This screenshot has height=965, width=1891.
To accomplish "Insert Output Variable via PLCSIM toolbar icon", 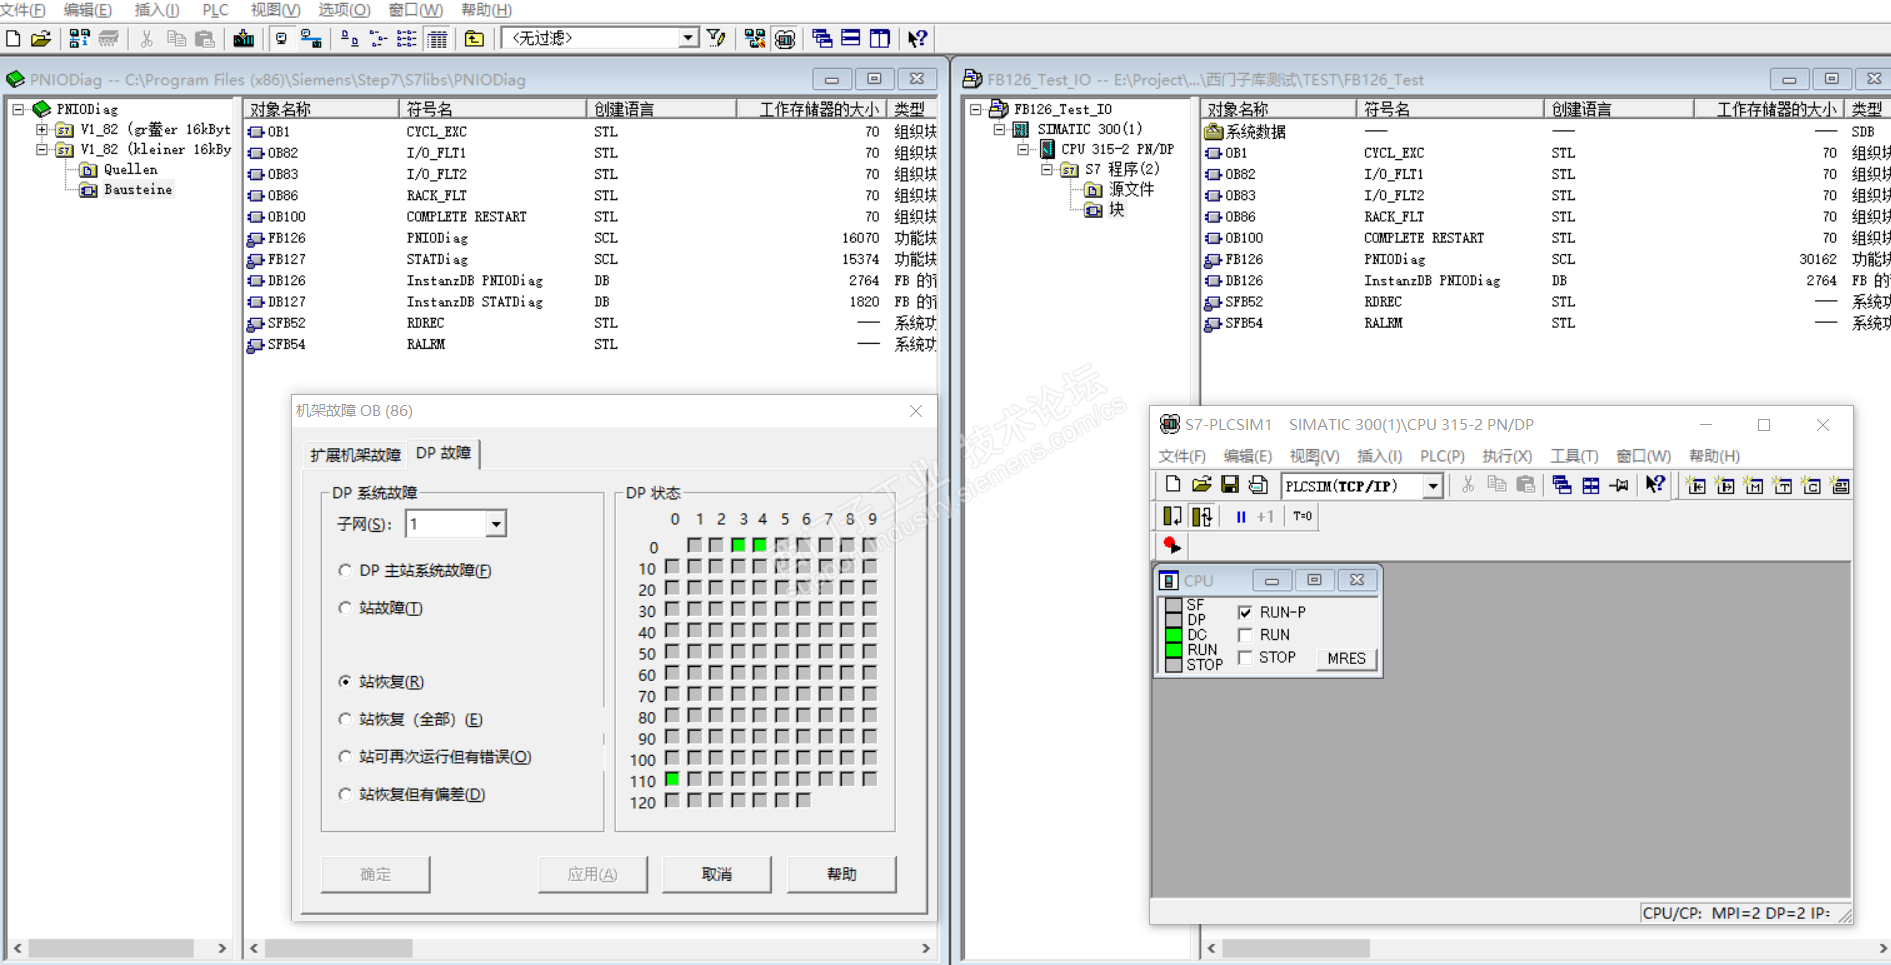I will [x=1725, y=486].
